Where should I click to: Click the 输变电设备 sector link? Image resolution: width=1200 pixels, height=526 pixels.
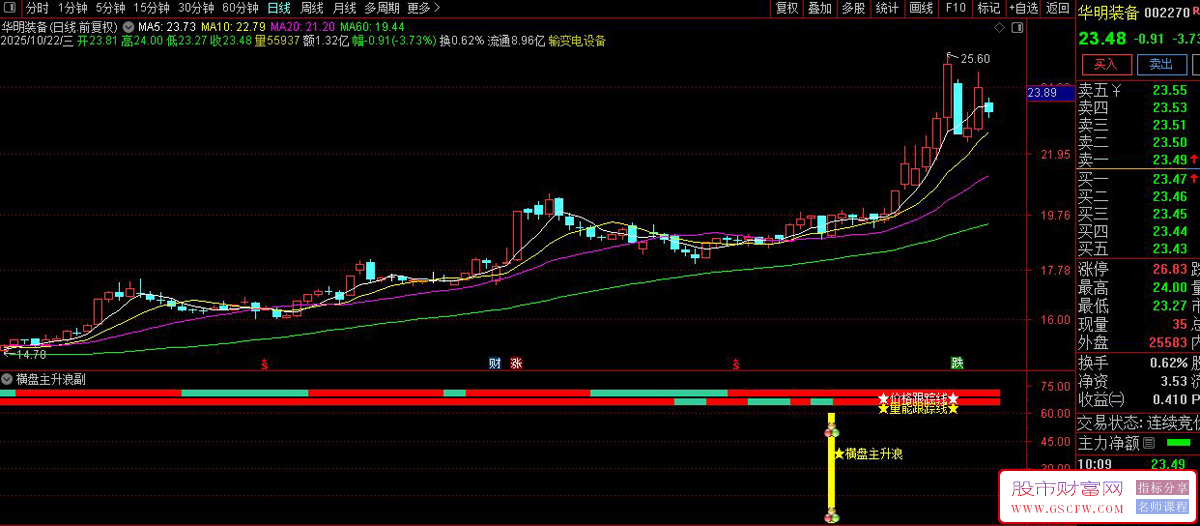click(x=577, y=41)
